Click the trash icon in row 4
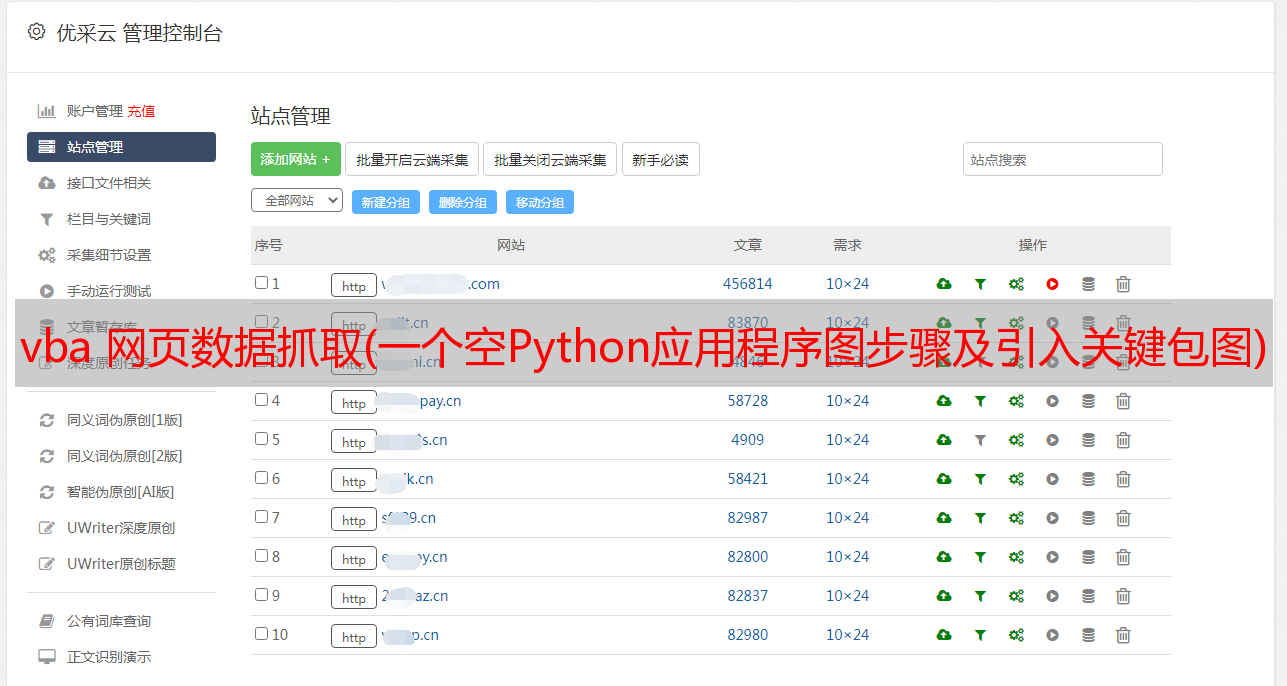 pyautogui.click(x=1123, y=401)
